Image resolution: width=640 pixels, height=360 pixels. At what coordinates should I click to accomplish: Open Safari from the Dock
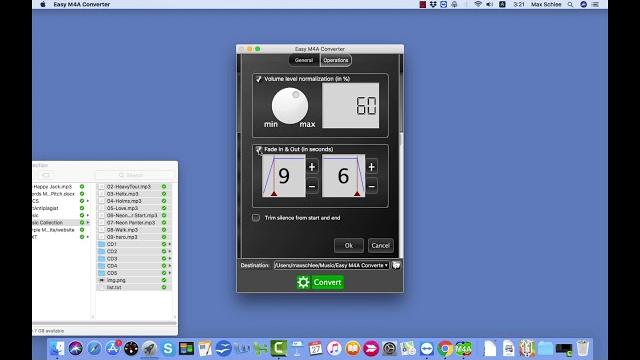point(94,349)
